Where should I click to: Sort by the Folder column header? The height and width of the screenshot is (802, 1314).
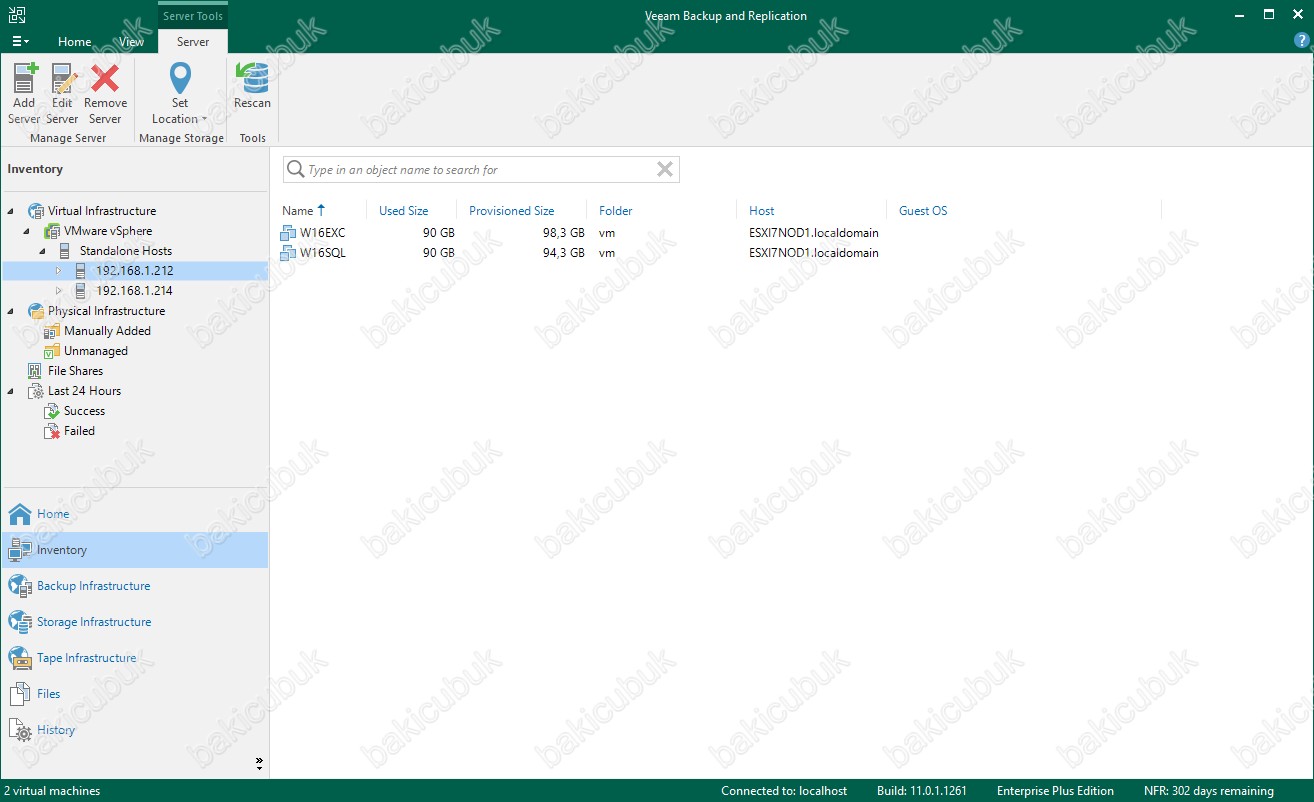[x=616, y=211]
